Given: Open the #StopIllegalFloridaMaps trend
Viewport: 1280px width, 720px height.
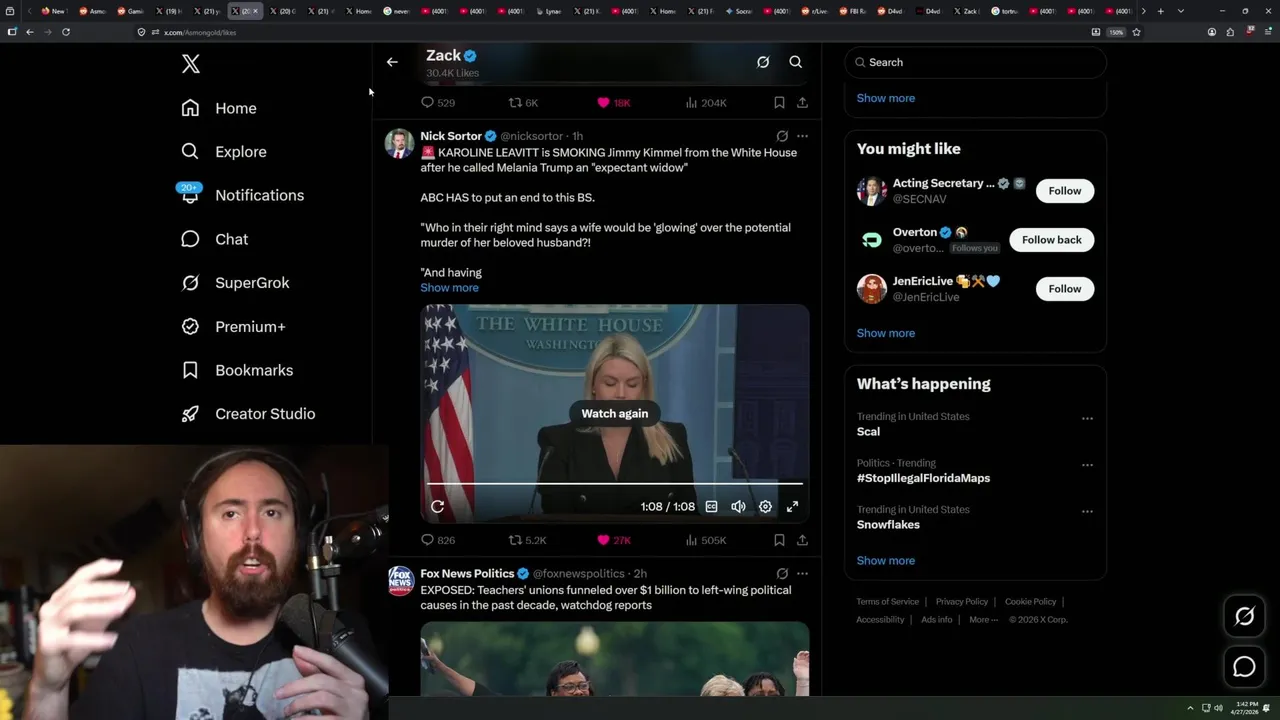Looking at the screenshot, I should [x=923, y=478].
